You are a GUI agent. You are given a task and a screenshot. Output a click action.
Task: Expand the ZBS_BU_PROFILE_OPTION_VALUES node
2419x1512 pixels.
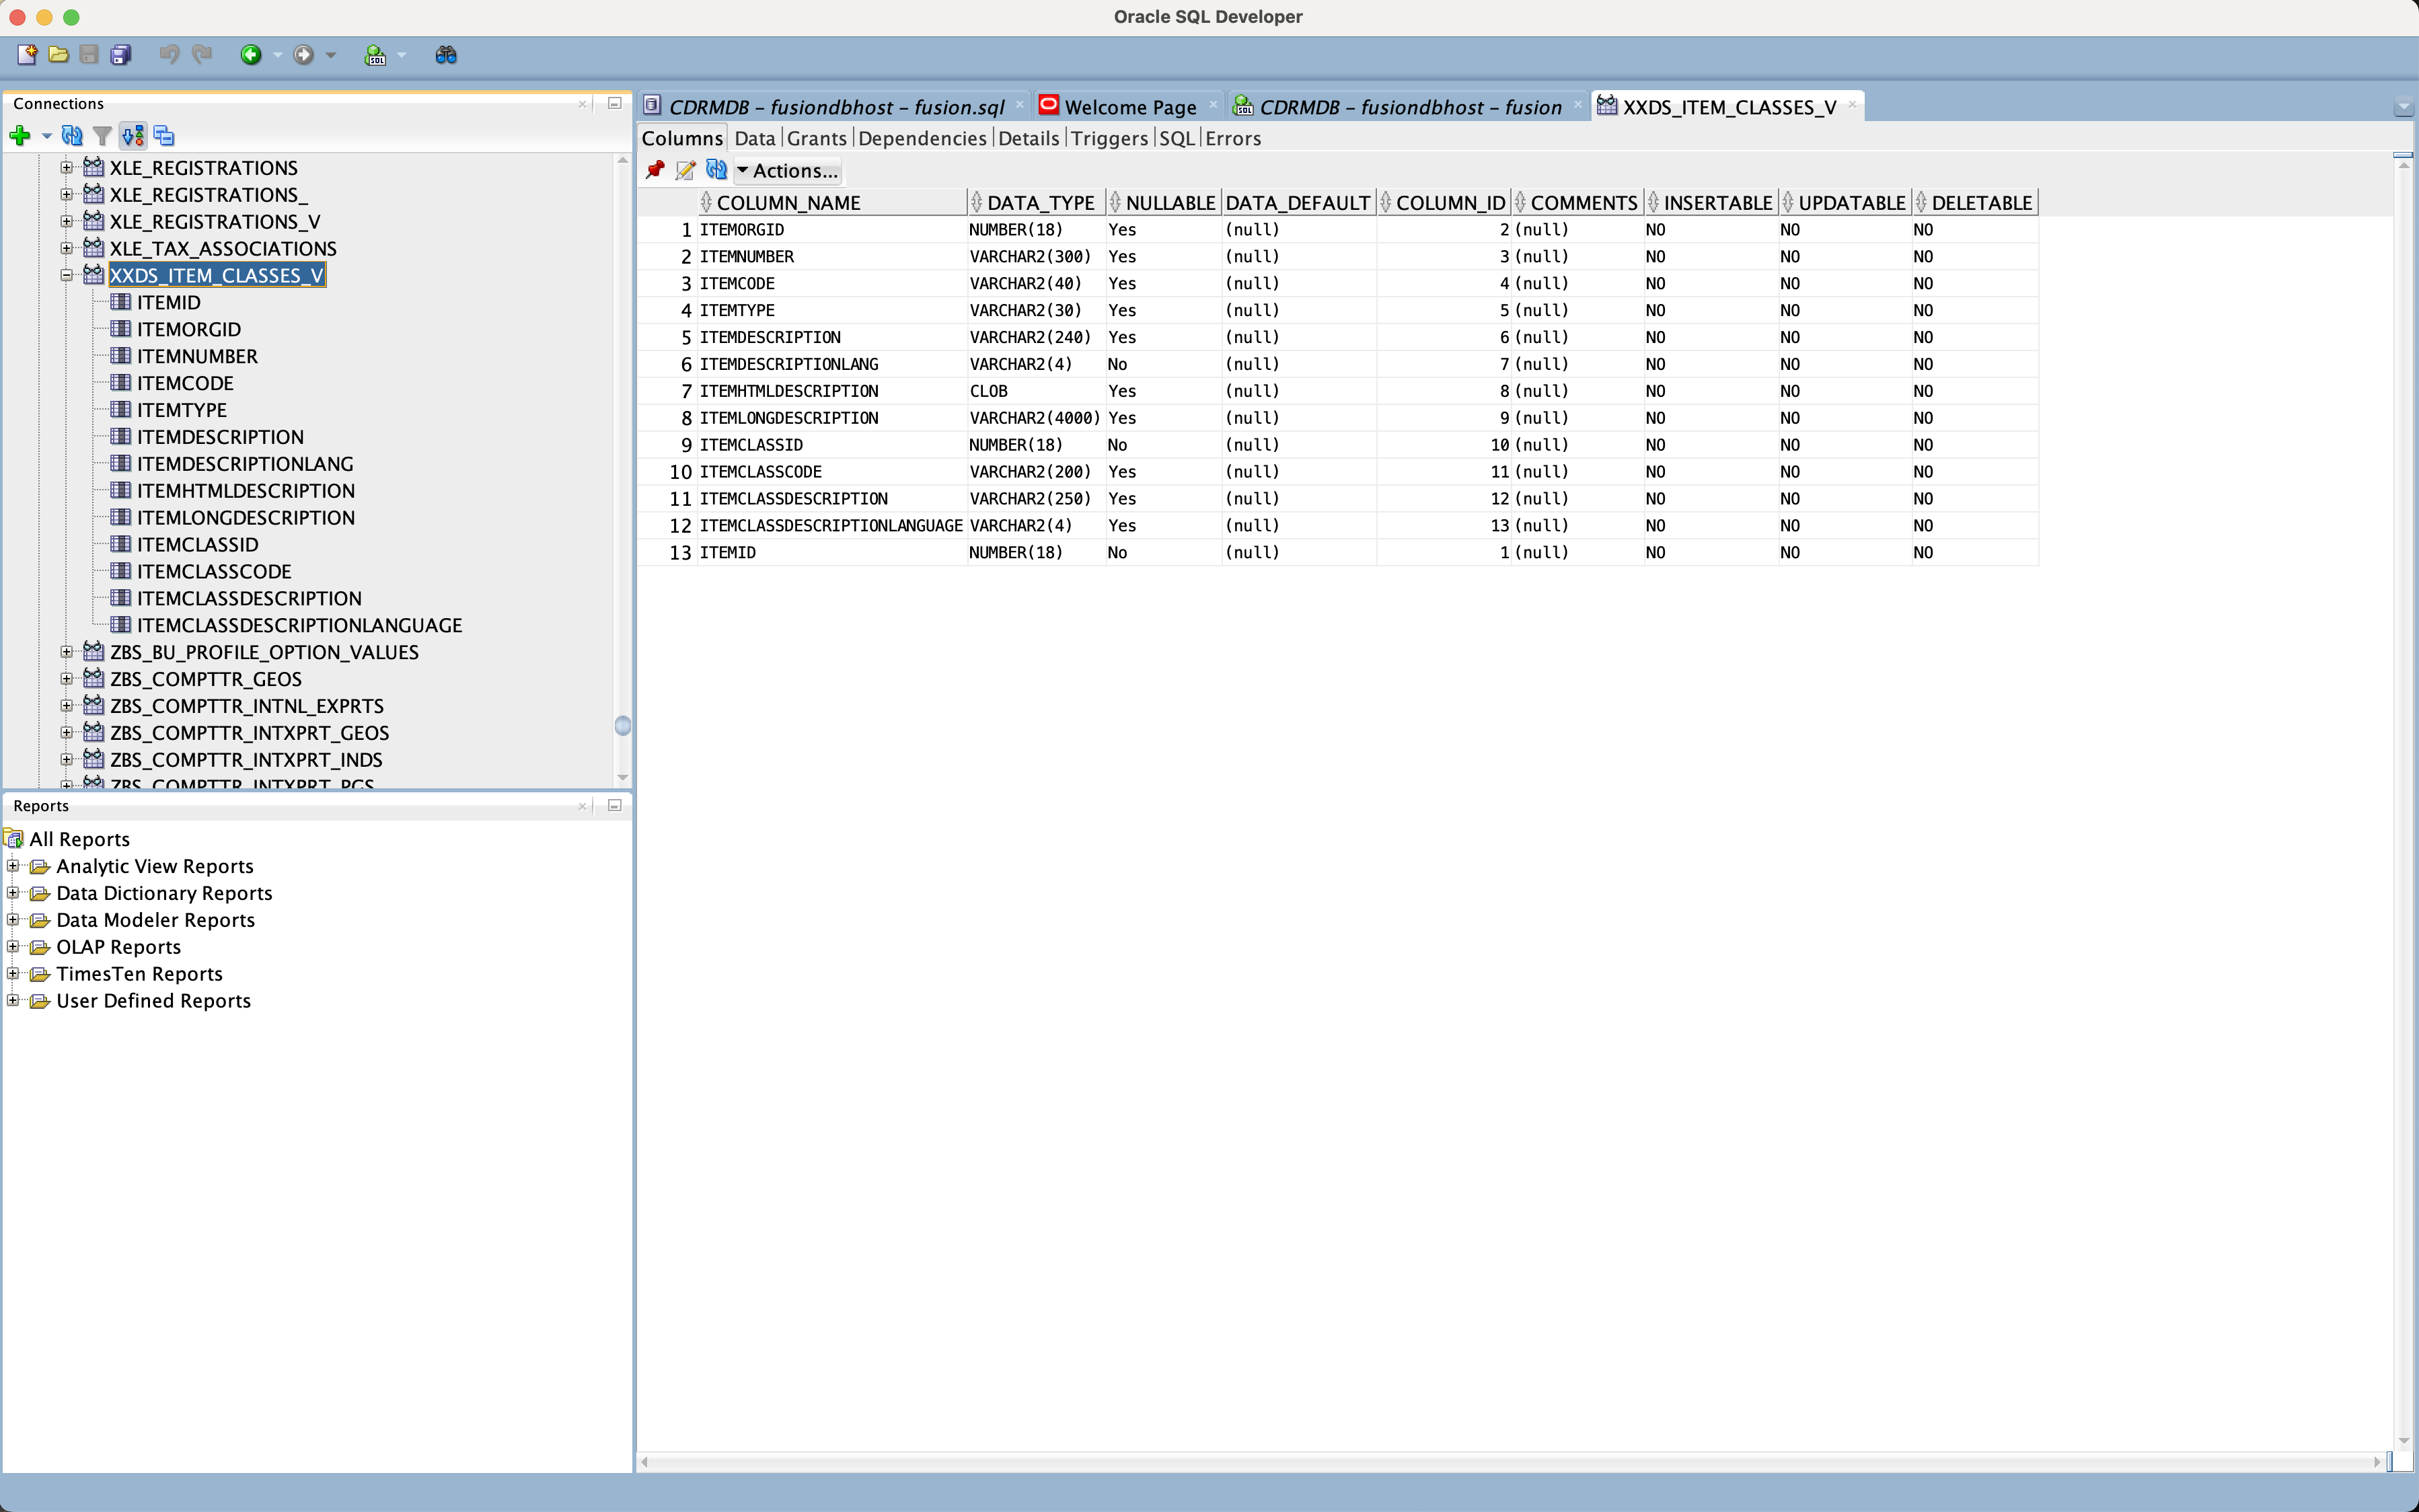(x=66, y=651)
